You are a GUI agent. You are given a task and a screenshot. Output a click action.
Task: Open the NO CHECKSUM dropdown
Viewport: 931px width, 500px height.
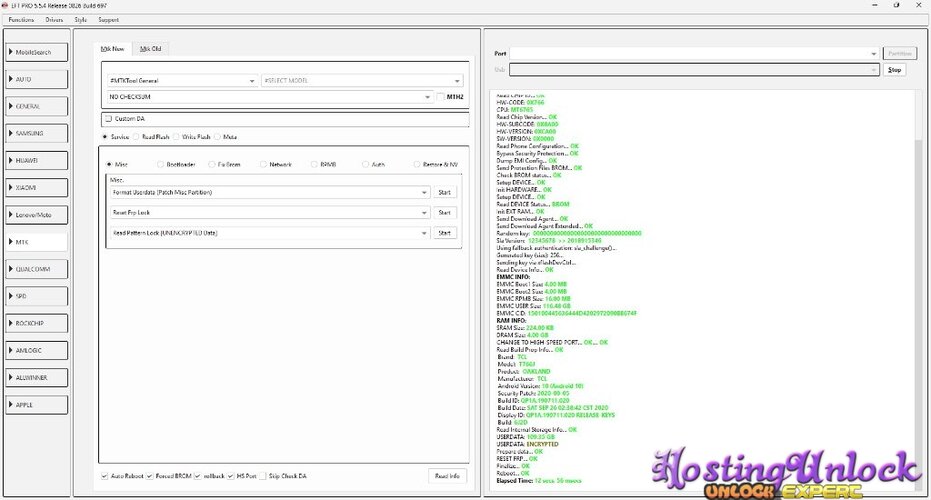point(270,97)
